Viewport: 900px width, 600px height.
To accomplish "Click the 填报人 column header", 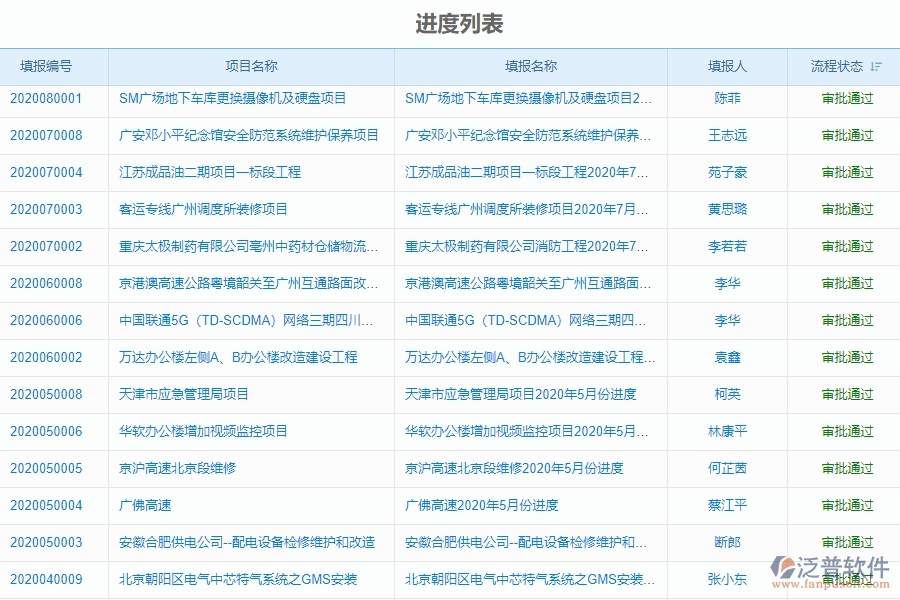I will click(x=726, y=66).
